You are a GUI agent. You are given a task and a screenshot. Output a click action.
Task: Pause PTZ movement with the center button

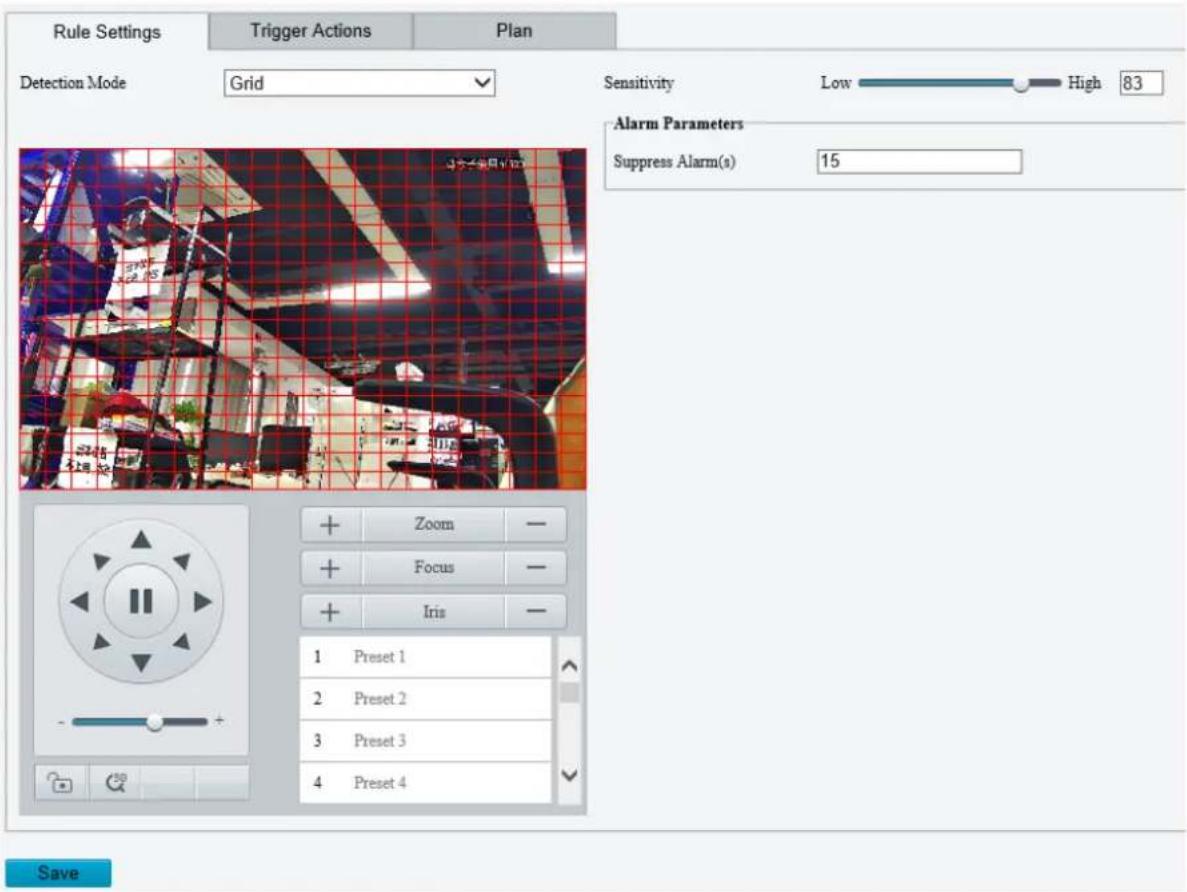pos(141,601)
